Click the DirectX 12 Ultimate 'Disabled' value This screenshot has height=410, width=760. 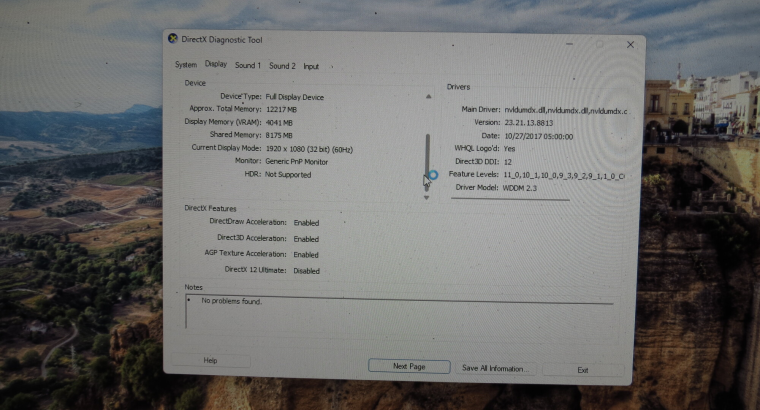click(x=306, y=271)
